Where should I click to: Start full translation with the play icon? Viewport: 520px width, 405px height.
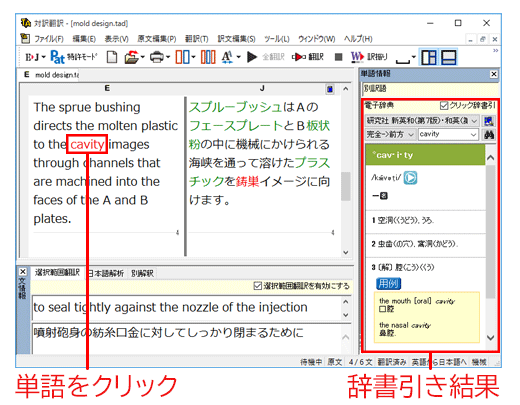pos(252,57)
